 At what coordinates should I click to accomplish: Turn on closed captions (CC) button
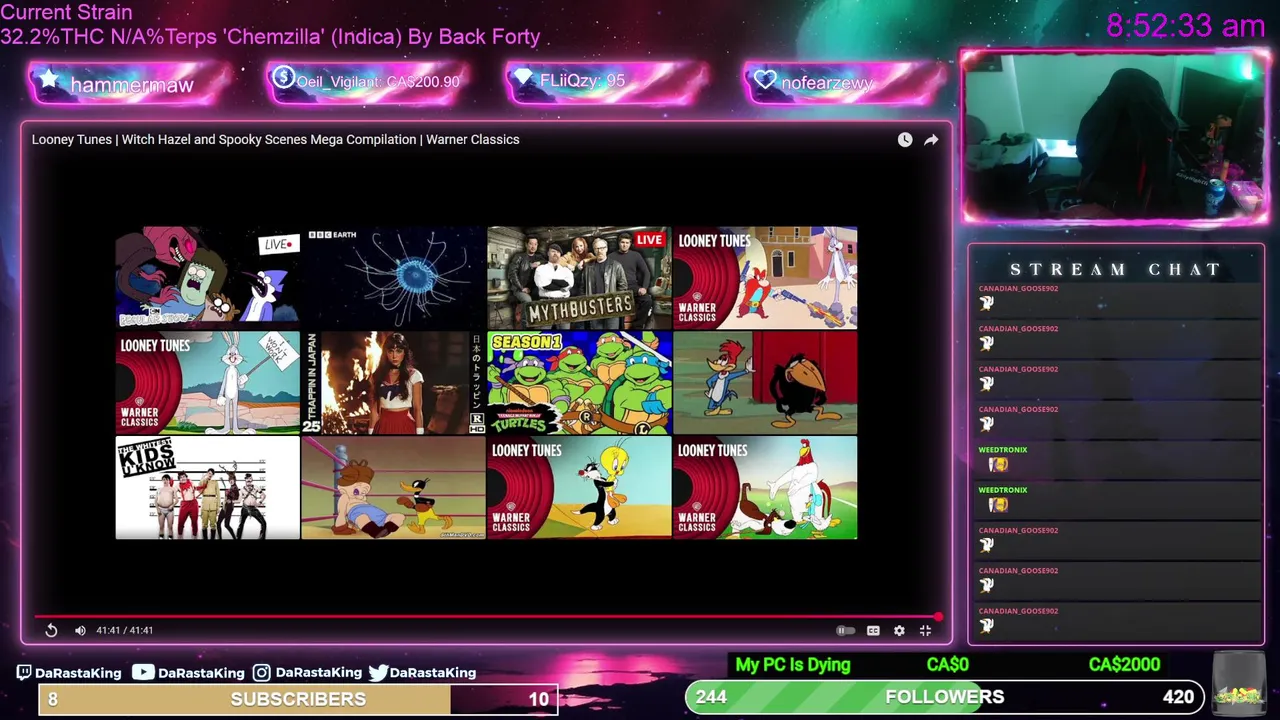pos(873,630)
